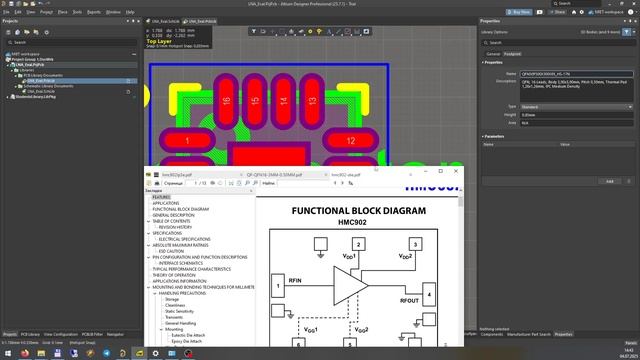Click the Properties panel filter funnel icon
This screenshot has width=640, height=360.
627,32
